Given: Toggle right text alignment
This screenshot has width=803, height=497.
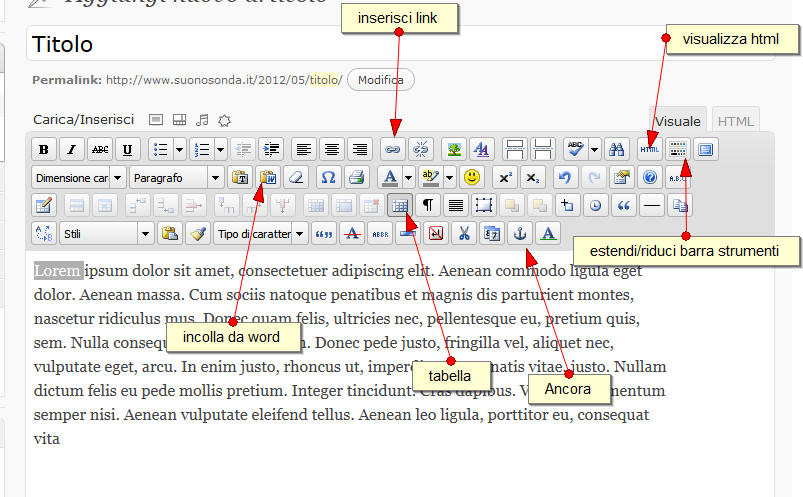Looking at the screenshot, I should coord(360,150).
